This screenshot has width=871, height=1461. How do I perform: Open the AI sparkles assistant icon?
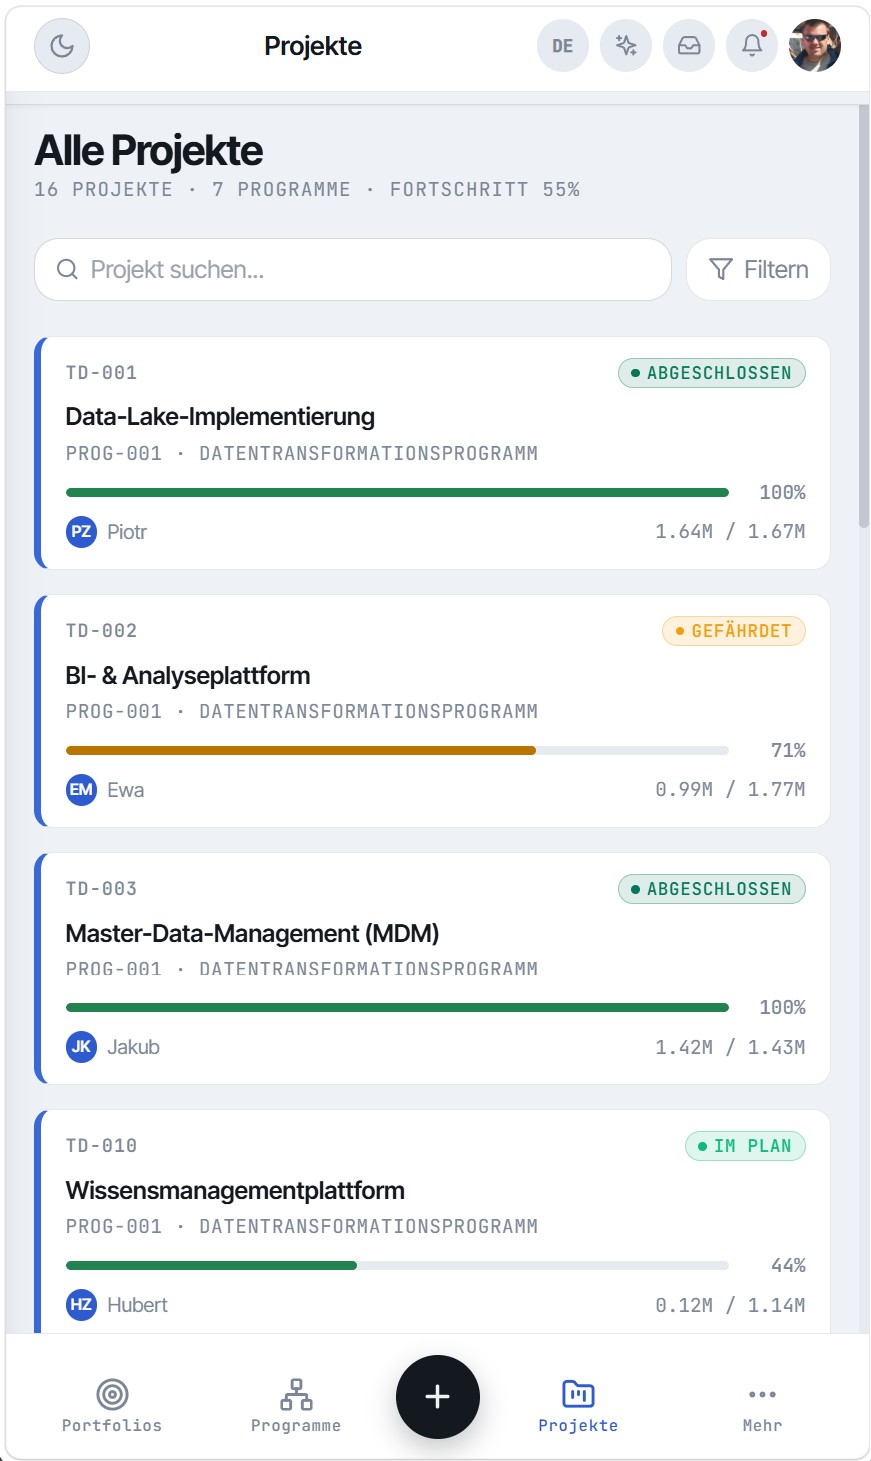click(626, 46)
